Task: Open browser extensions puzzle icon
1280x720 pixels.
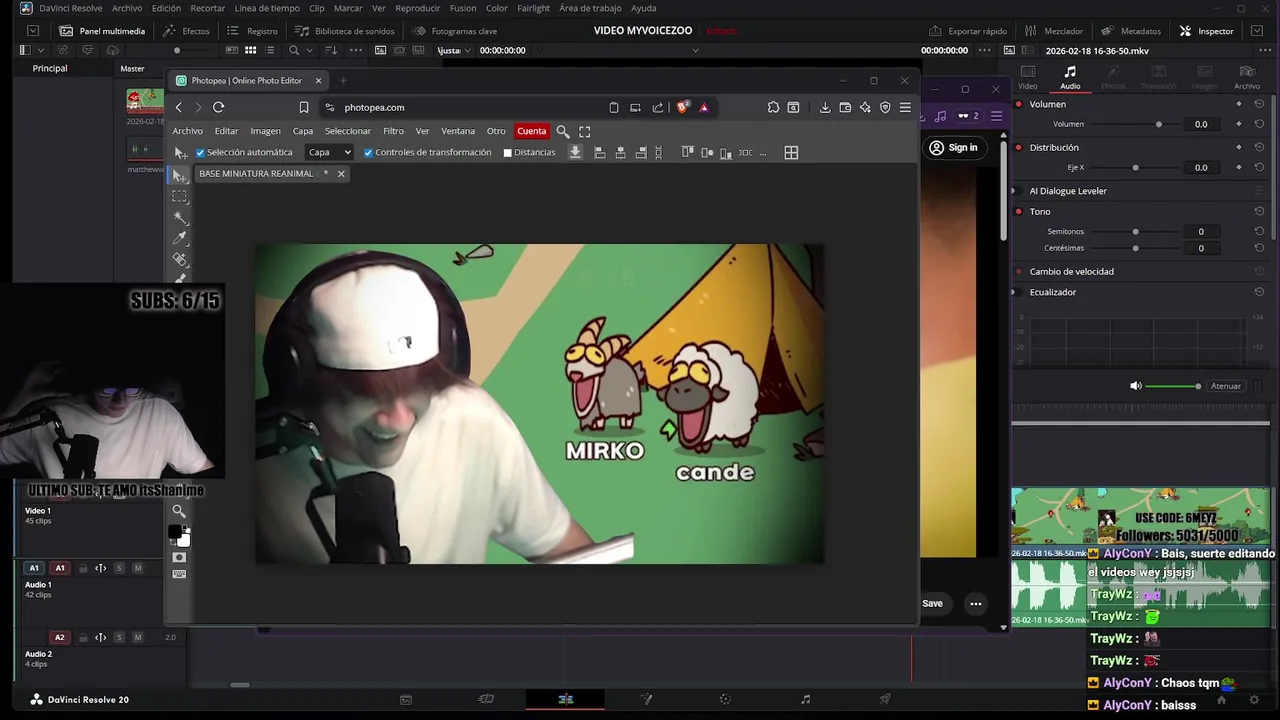Action: 773,107
